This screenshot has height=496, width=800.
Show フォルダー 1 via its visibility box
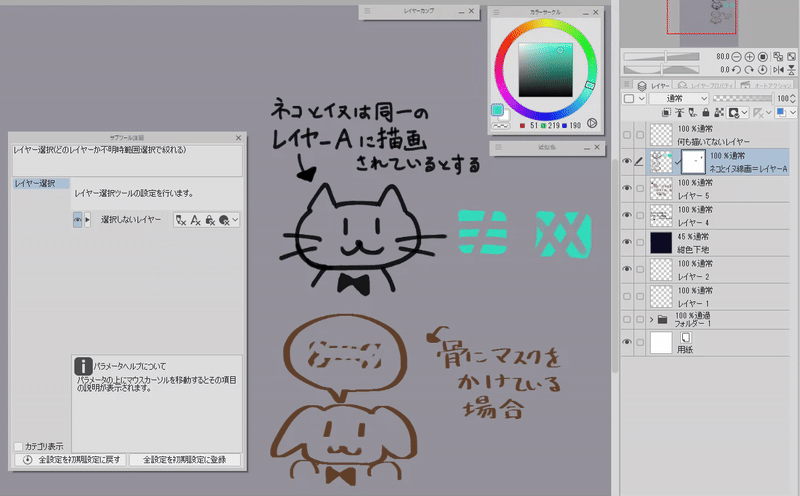(x=627, y=319)
